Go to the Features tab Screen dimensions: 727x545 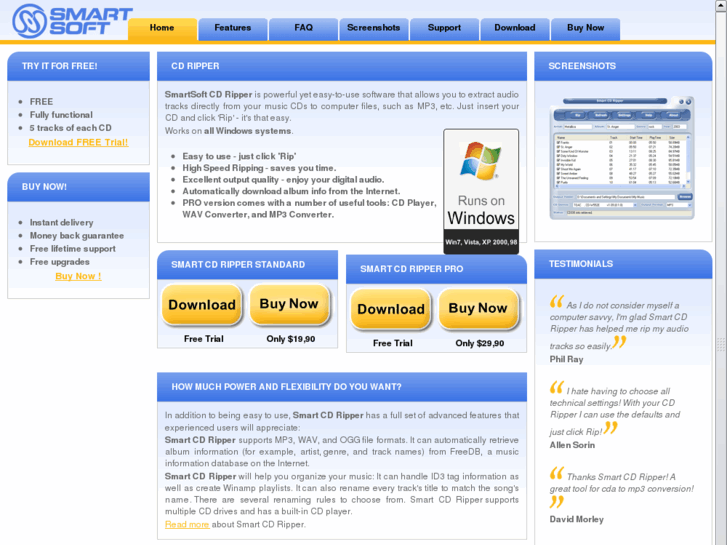click(x=233, y=28)
